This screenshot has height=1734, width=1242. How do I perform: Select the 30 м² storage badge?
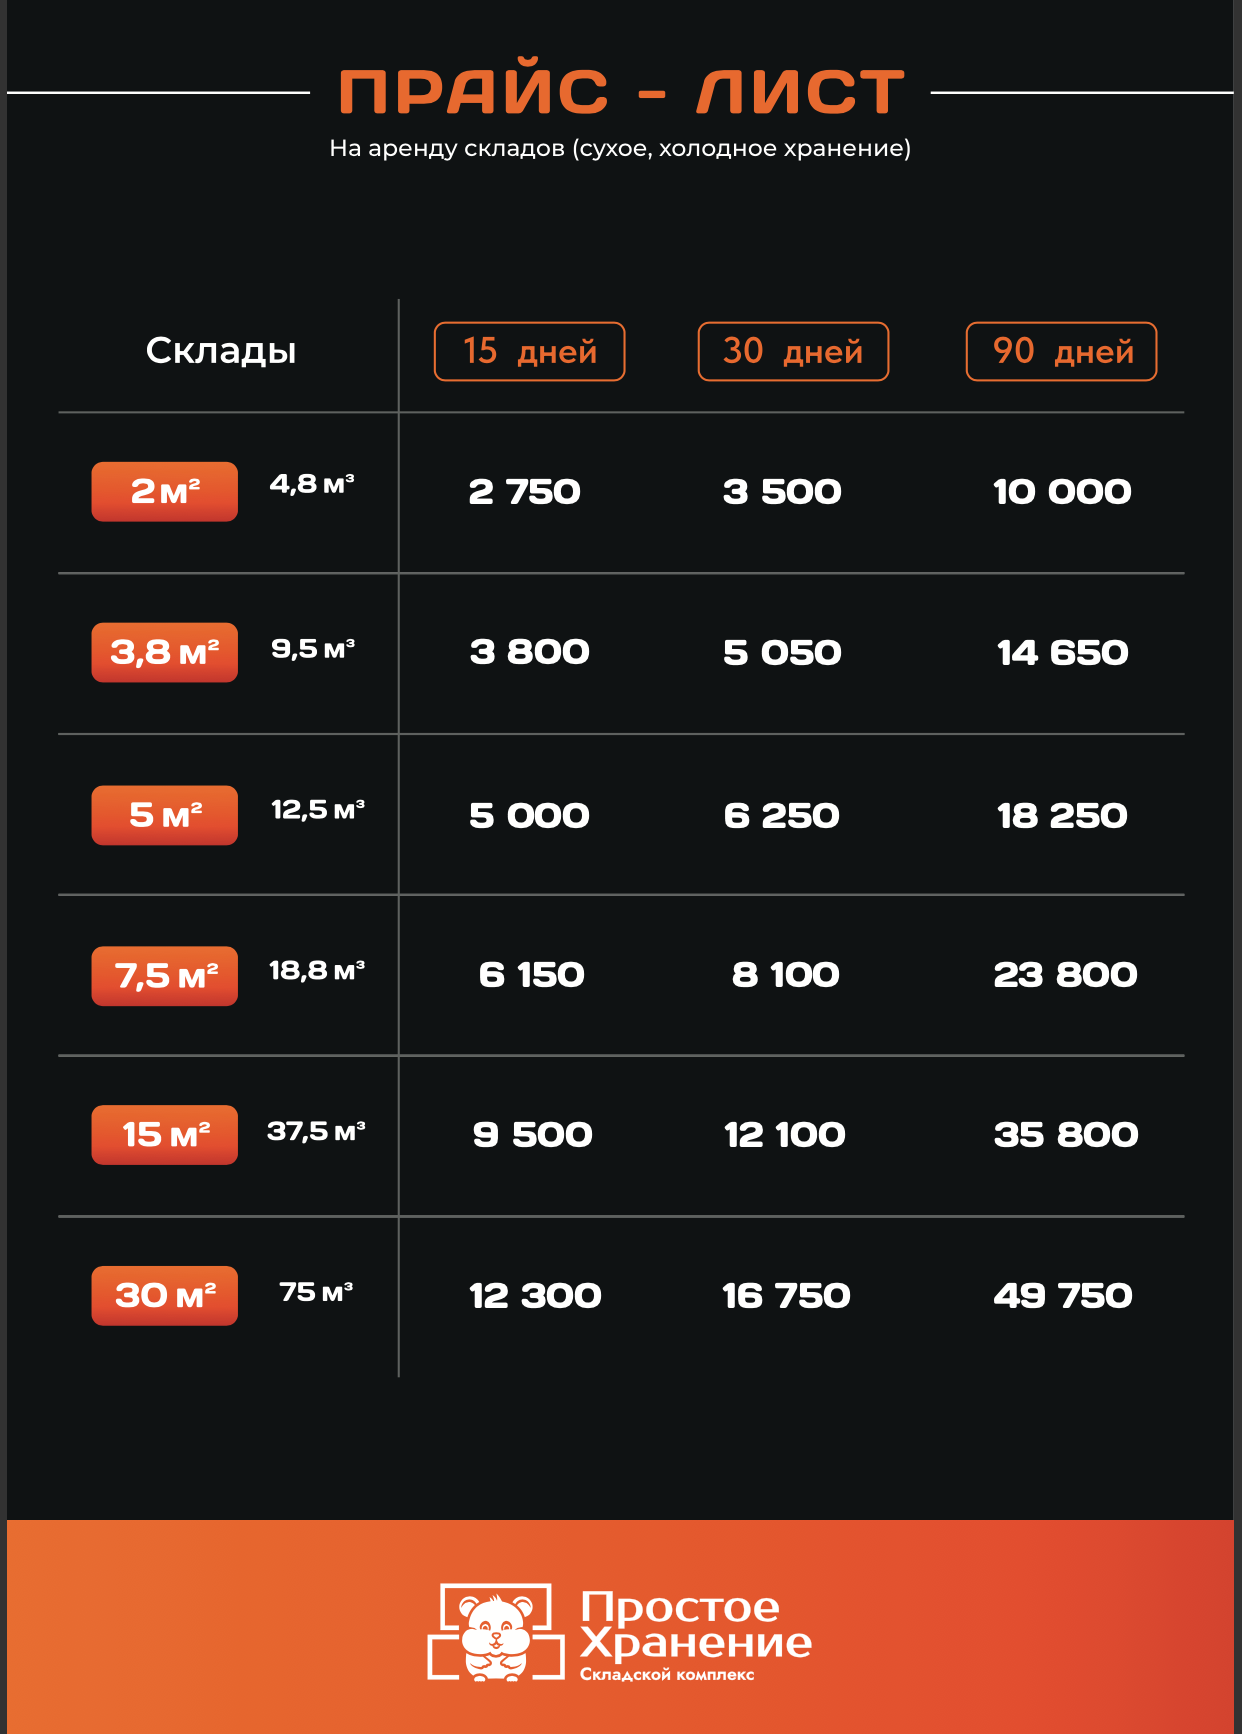point(165,1296)
